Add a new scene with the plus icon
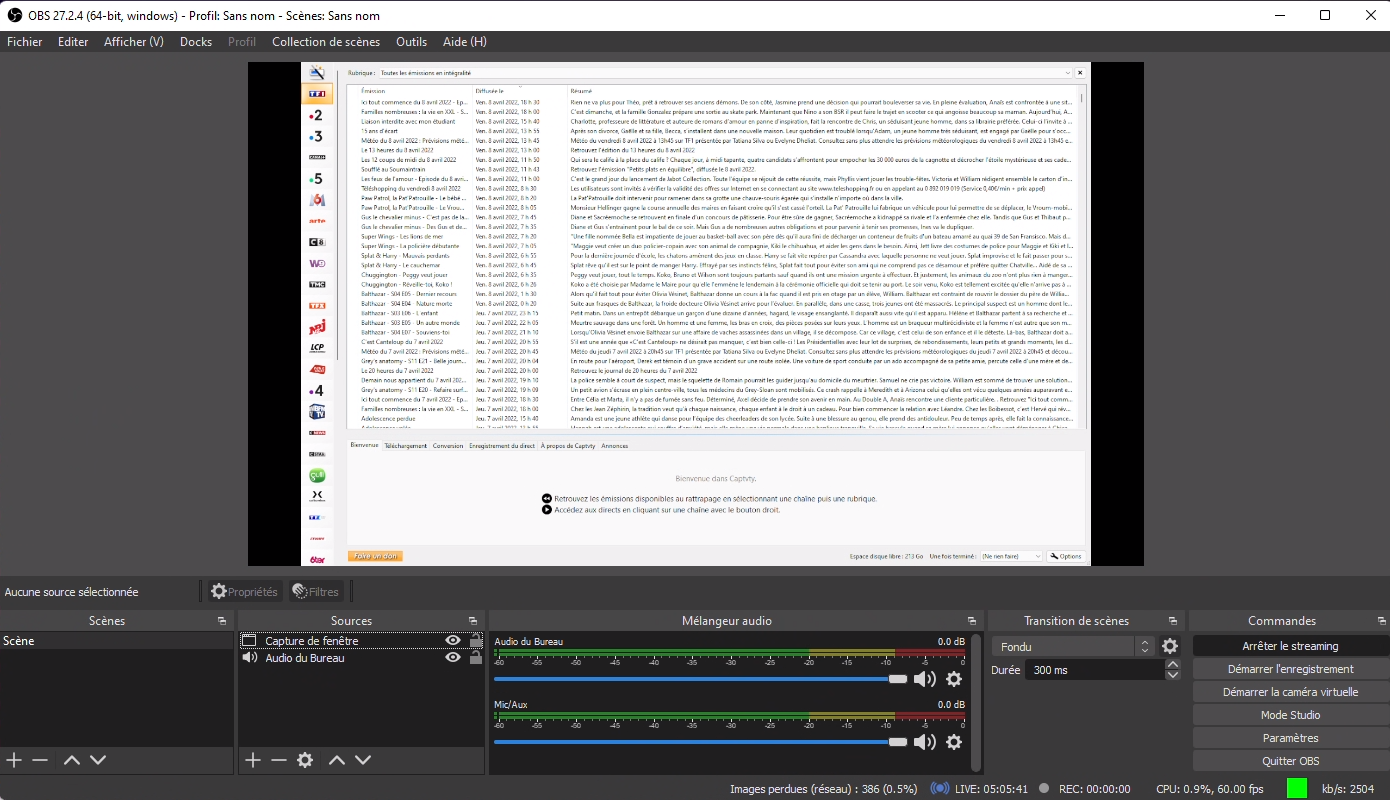1390x800 pixels. pyautogui.click(x=14, y=760)
